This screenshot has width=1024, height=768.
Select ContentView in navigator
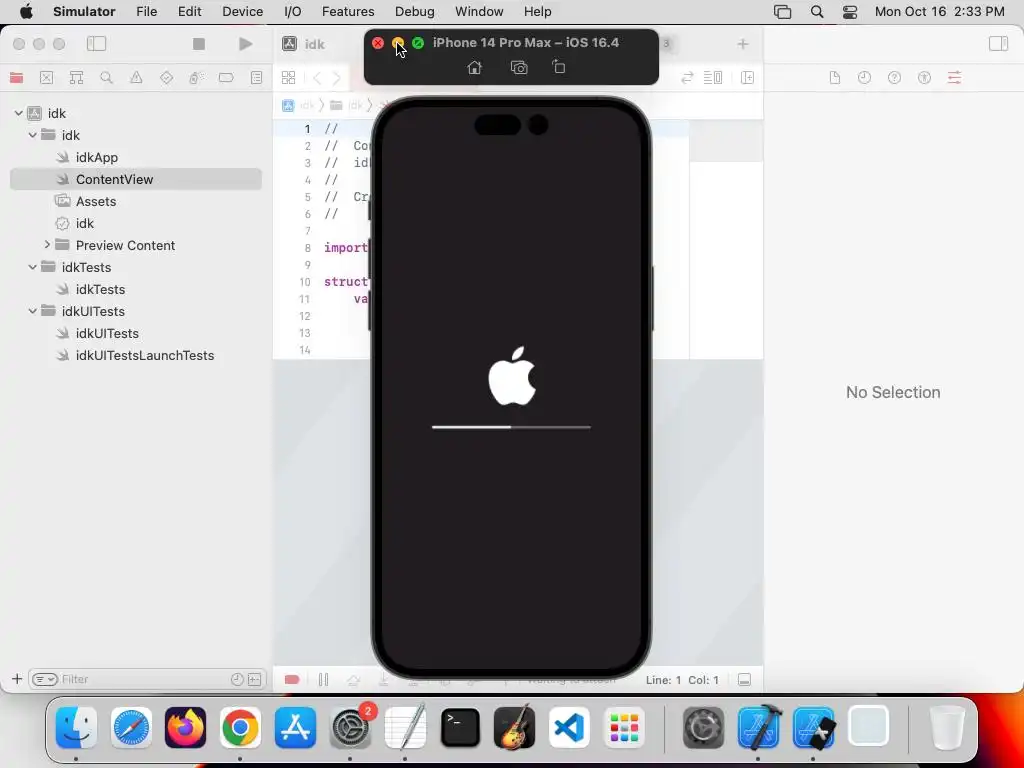(136, 179)
